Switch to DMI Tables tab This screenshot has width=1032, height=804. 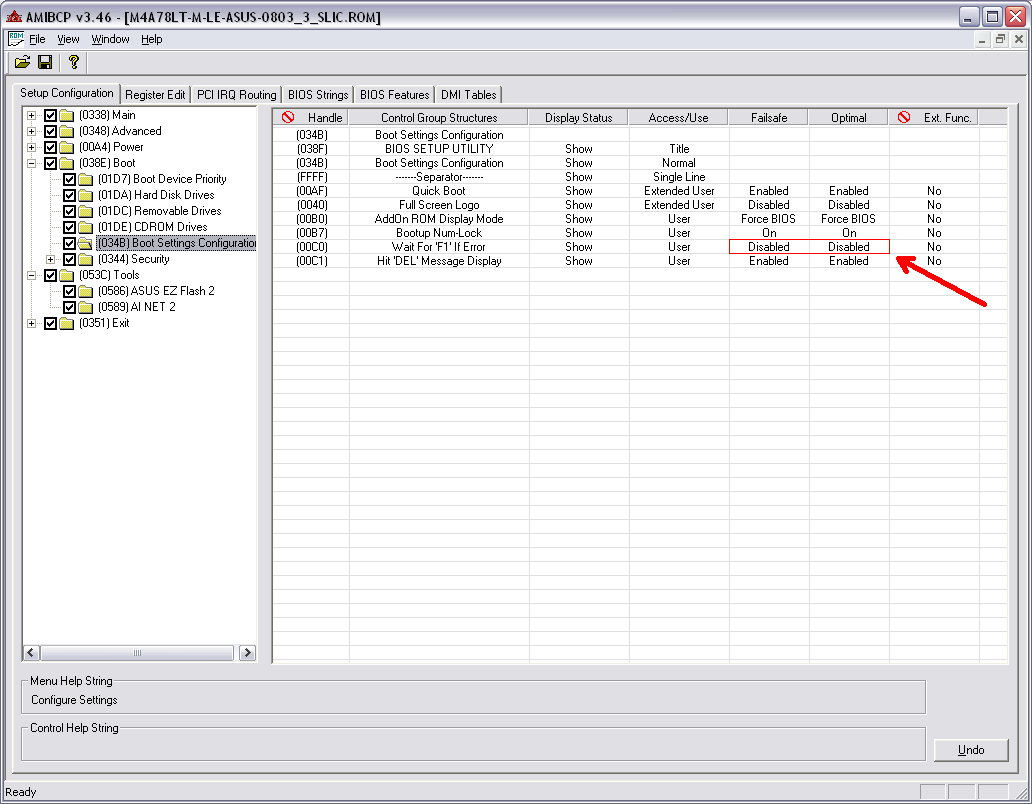(469, 95)
